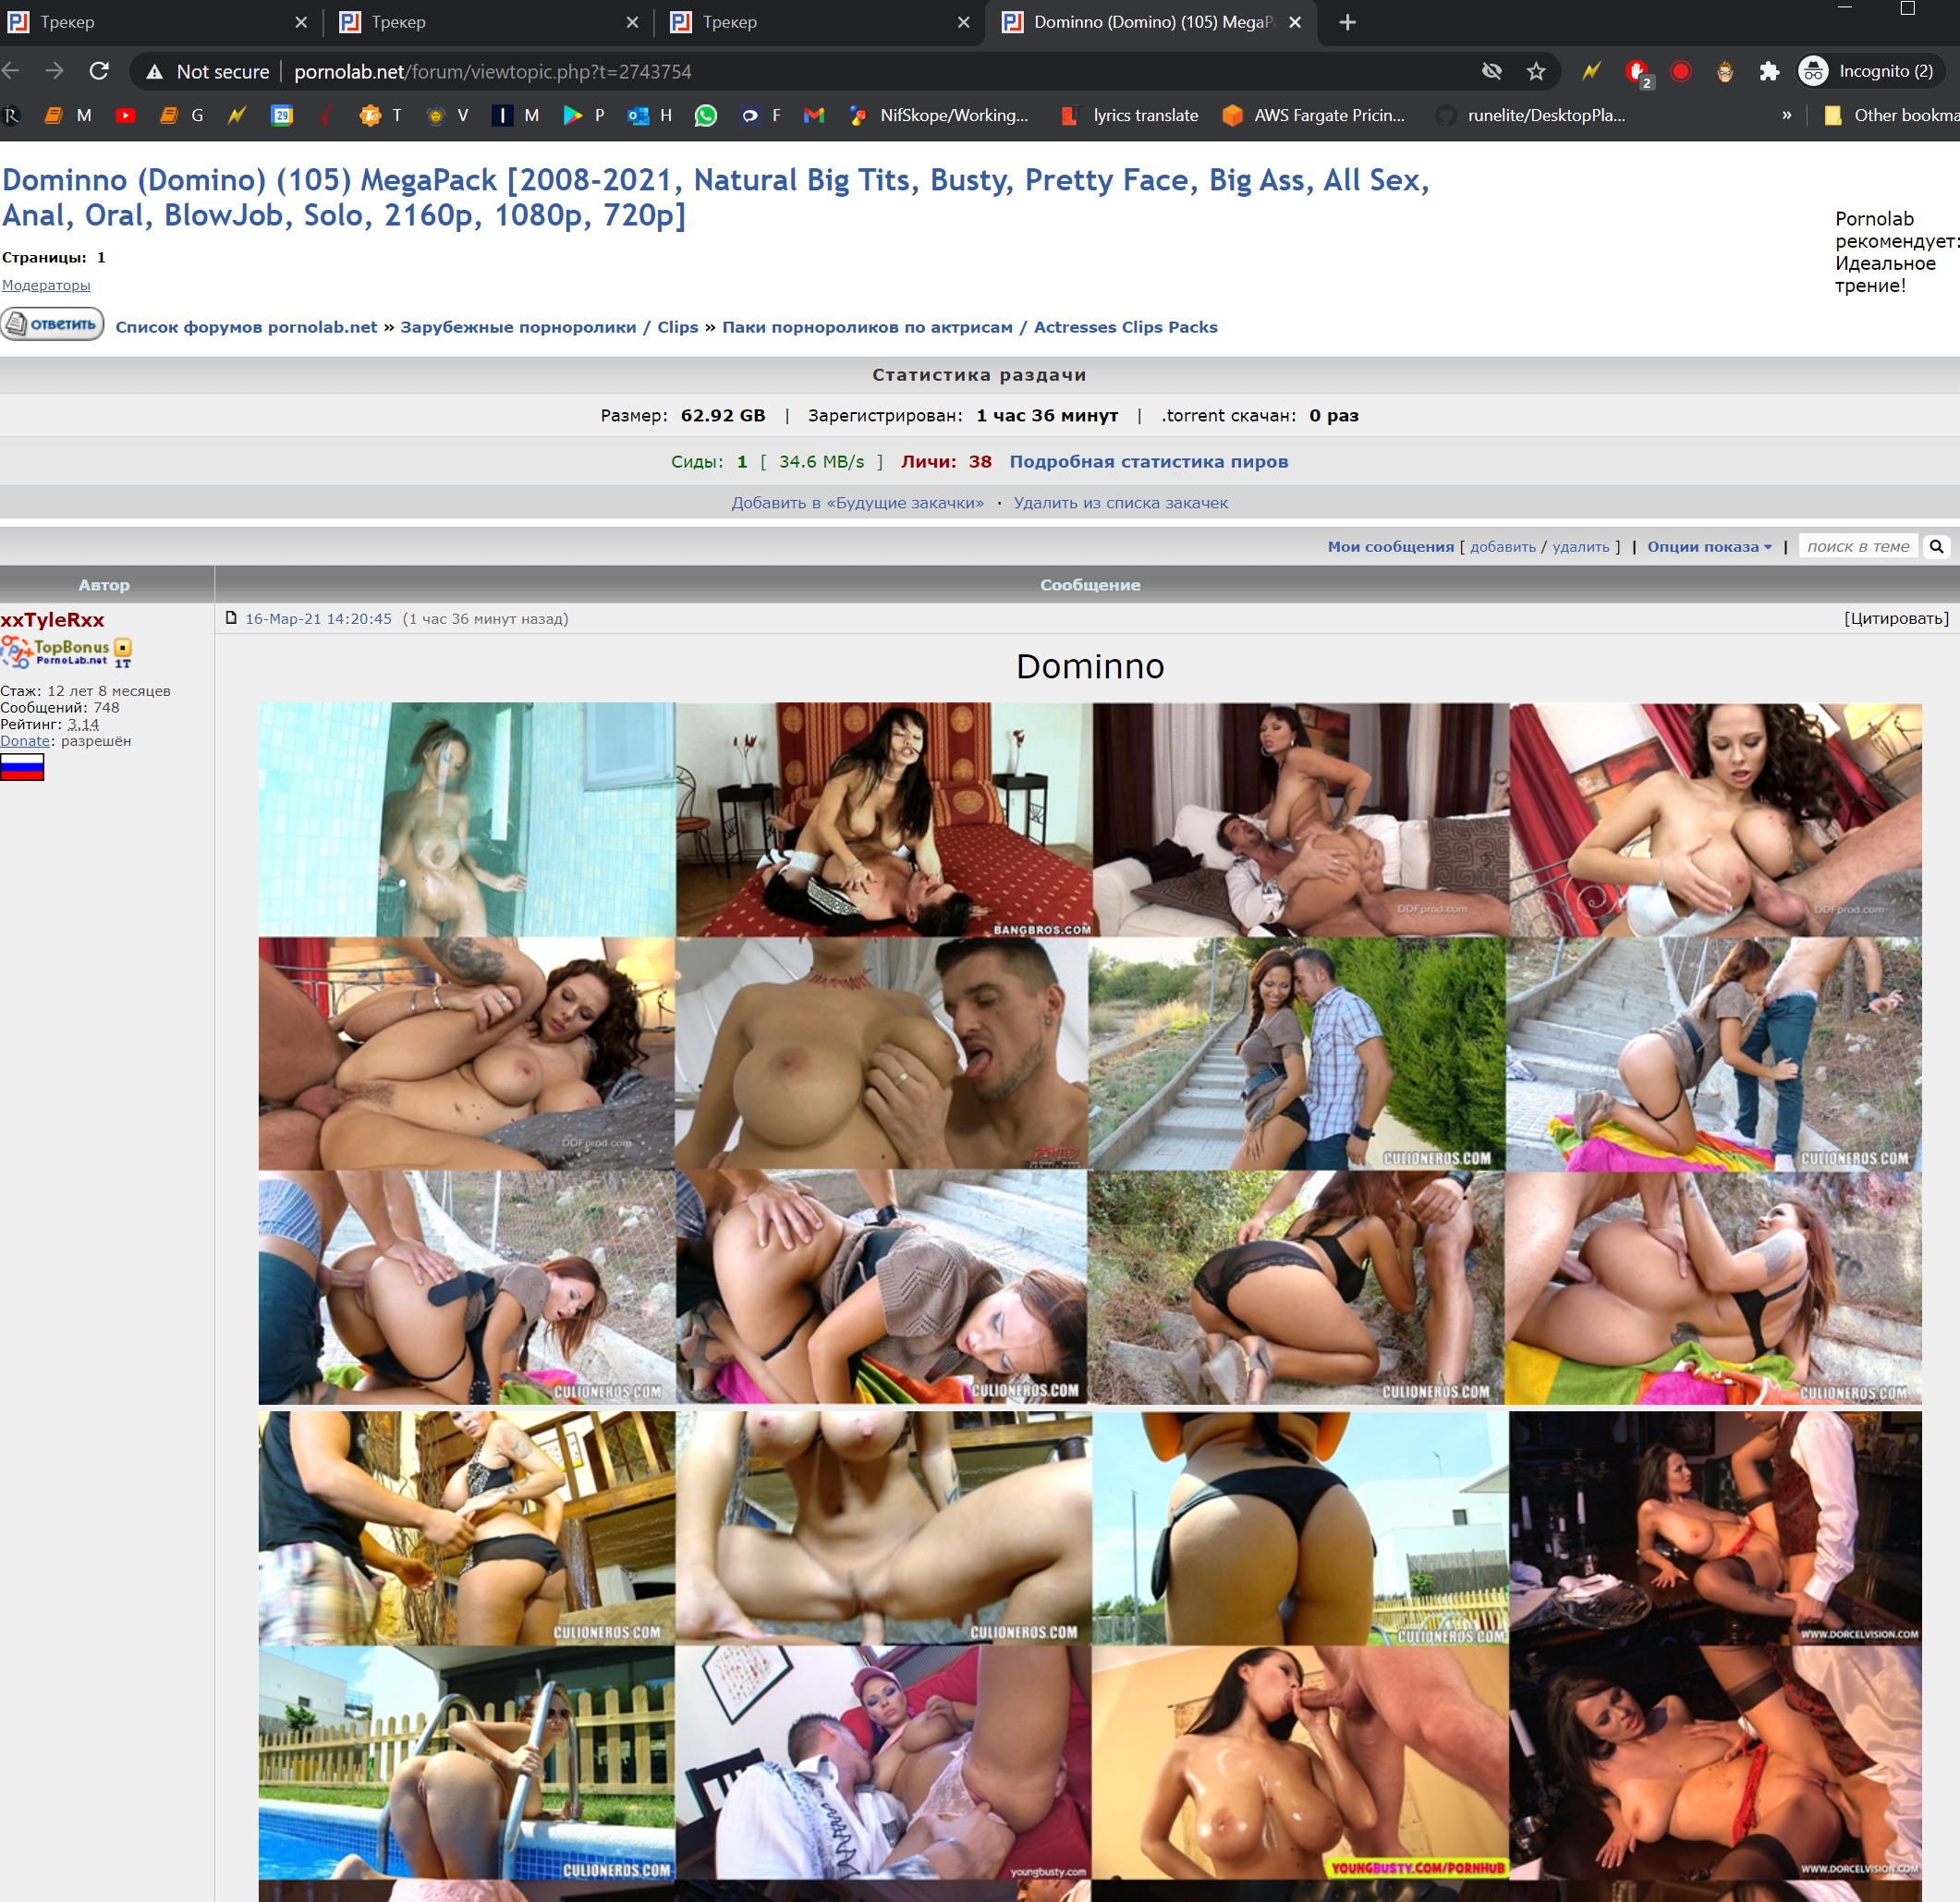
Task: Open the Incognito (2) profile button
Action: (1870, 71)
